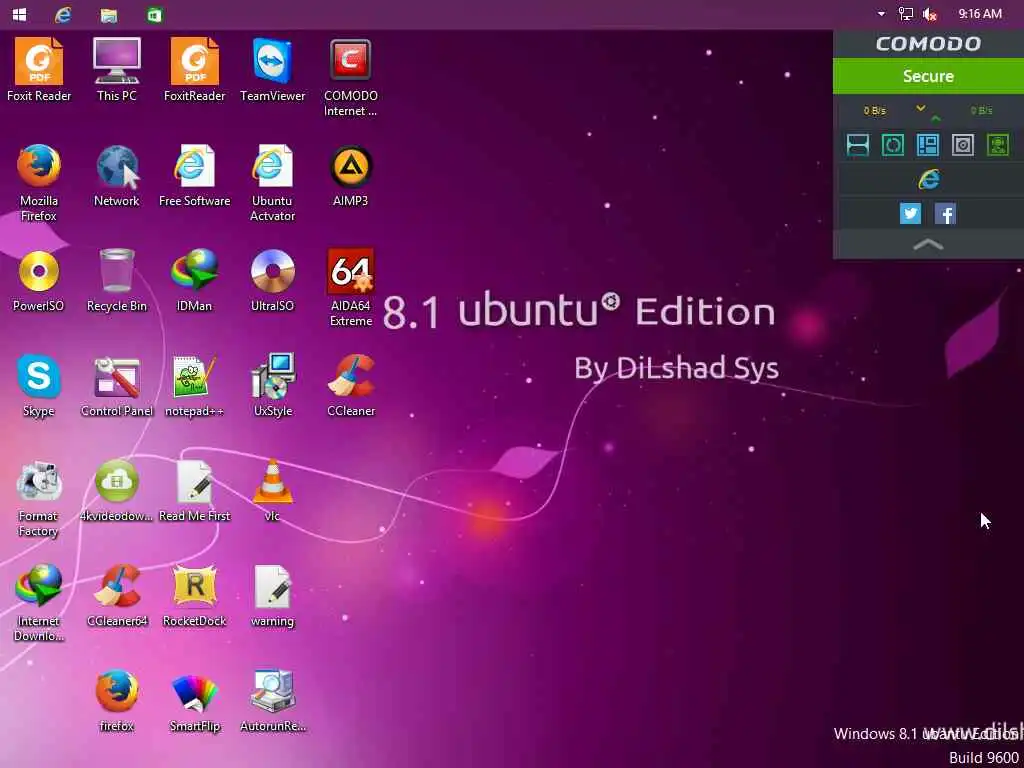
Task: Click the 9:16 AM clock
Action: pos(980,14)
